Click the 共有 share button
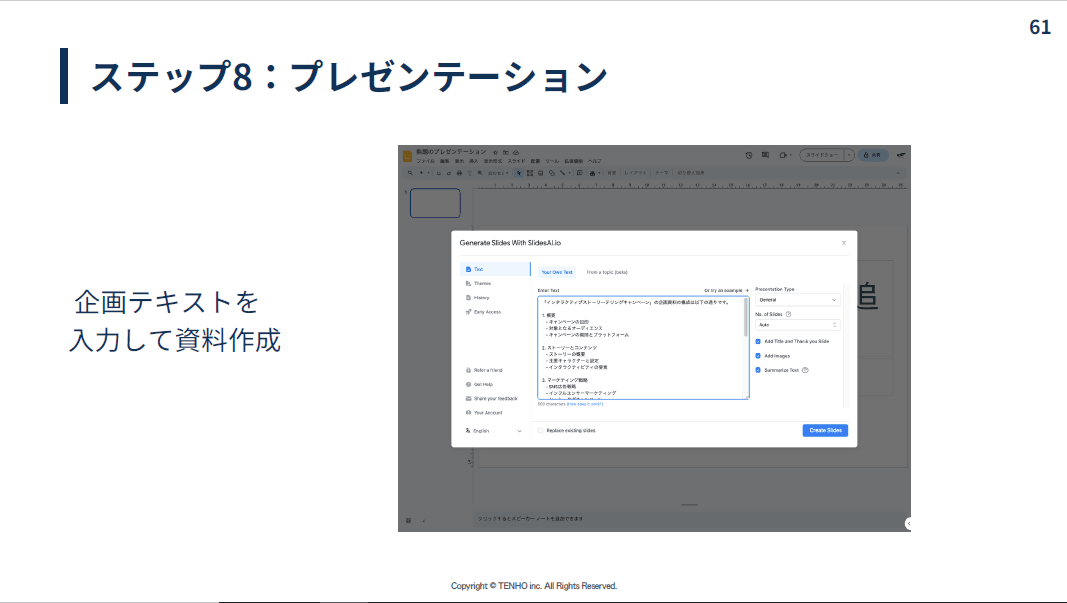Screen dimensions: 1067x603 click(x=873, y=155)
